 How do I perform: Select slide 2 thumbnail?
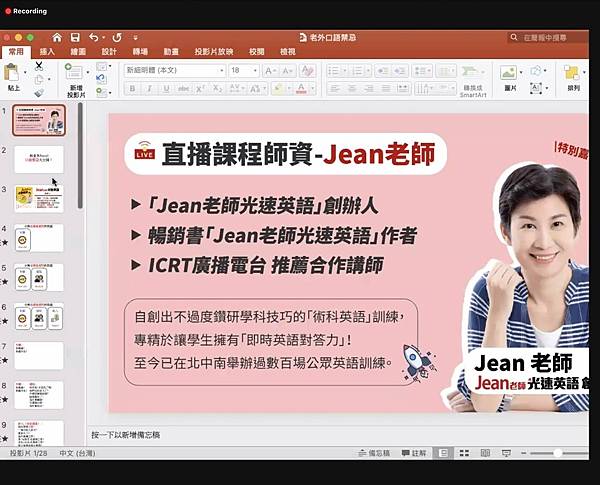39,159
